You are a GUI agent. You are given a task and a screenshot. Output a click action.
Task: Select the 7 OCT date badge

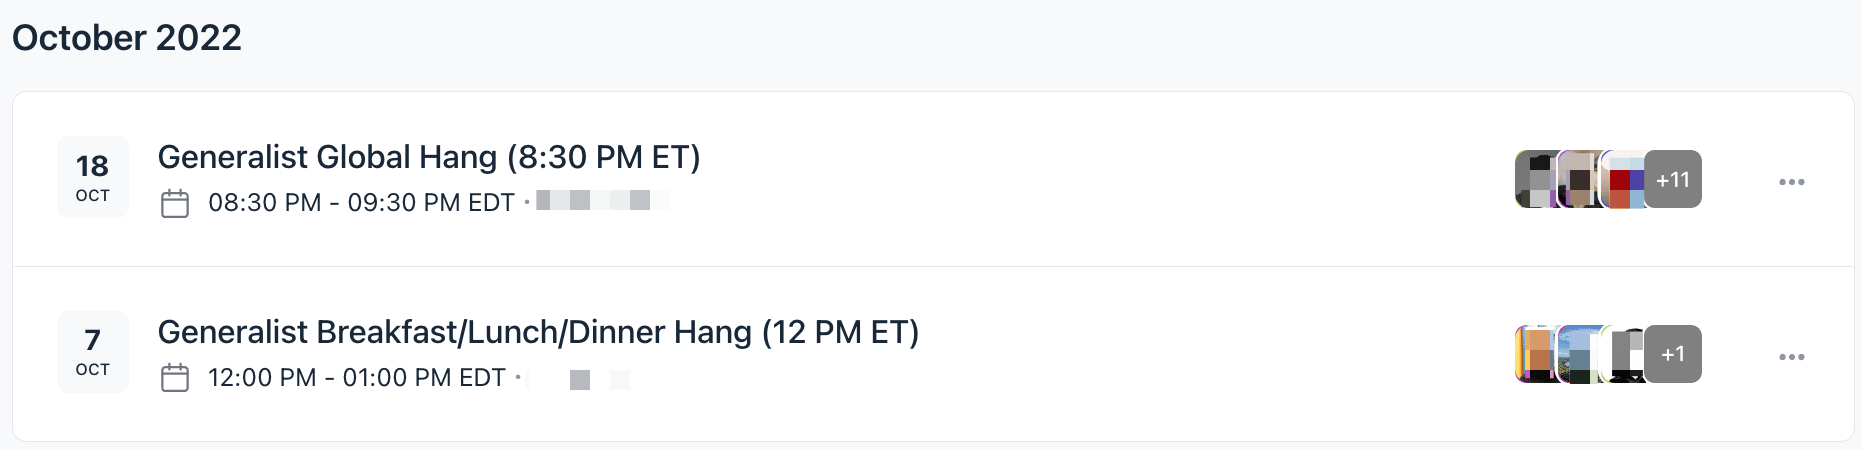[93, 351]
